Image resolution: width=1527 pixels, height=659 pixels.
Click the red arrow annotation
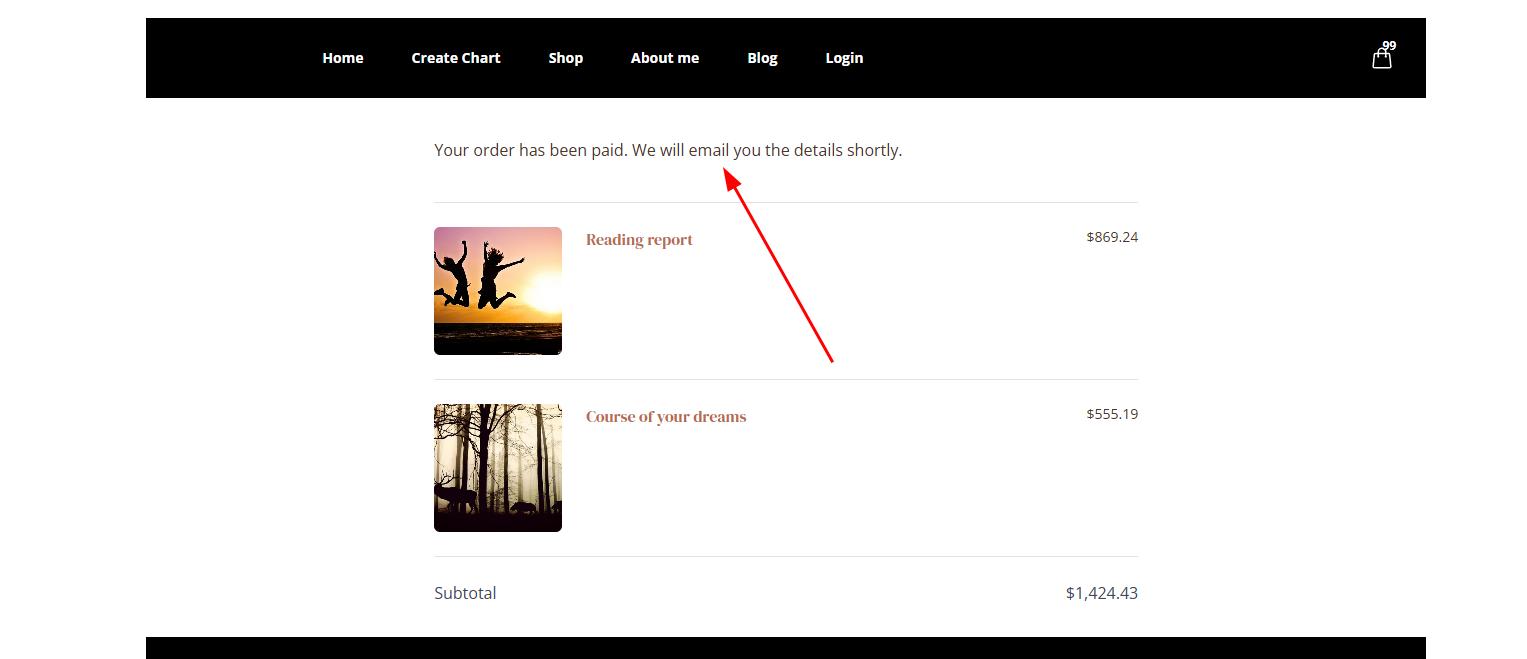tap(780, 267)
